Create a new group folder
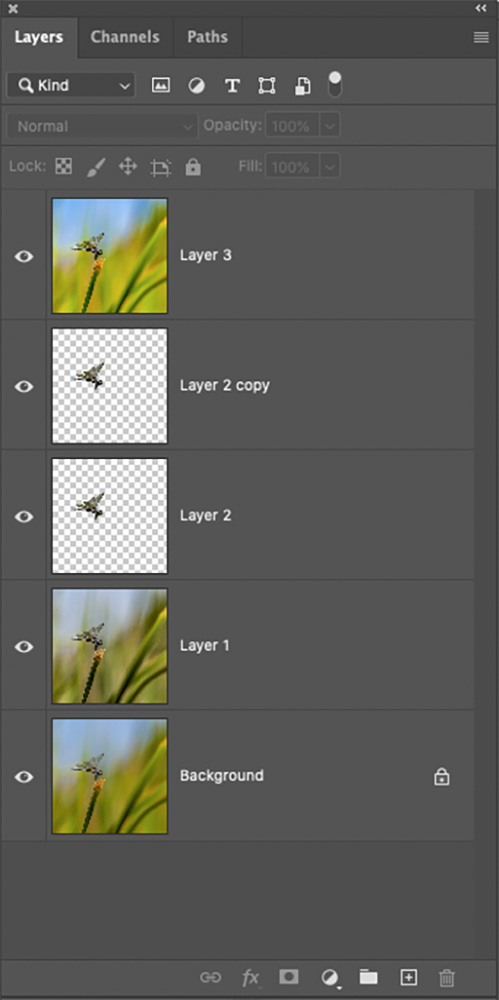 pos(368,976)
